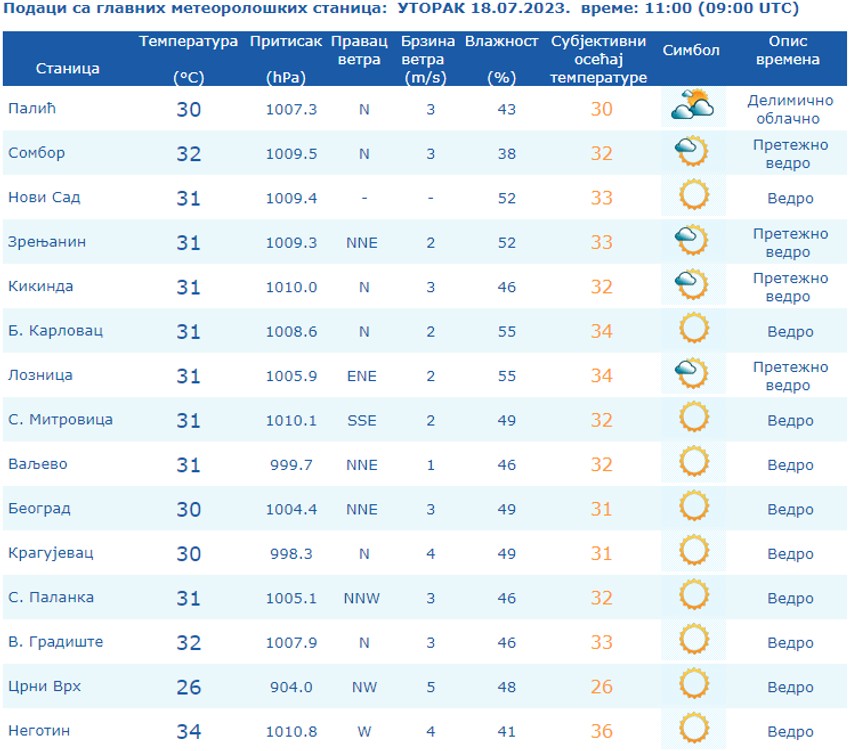Select the station name С. Паланка
Viewport: 850px width, 751px height.
click(x=51, y=597)
